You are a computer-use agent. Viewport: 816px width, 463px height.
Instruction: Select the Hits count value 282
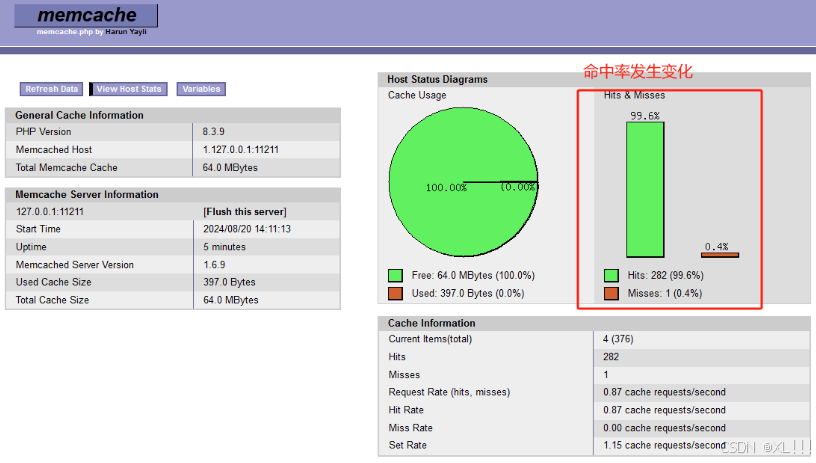click(x=611, y=357)
